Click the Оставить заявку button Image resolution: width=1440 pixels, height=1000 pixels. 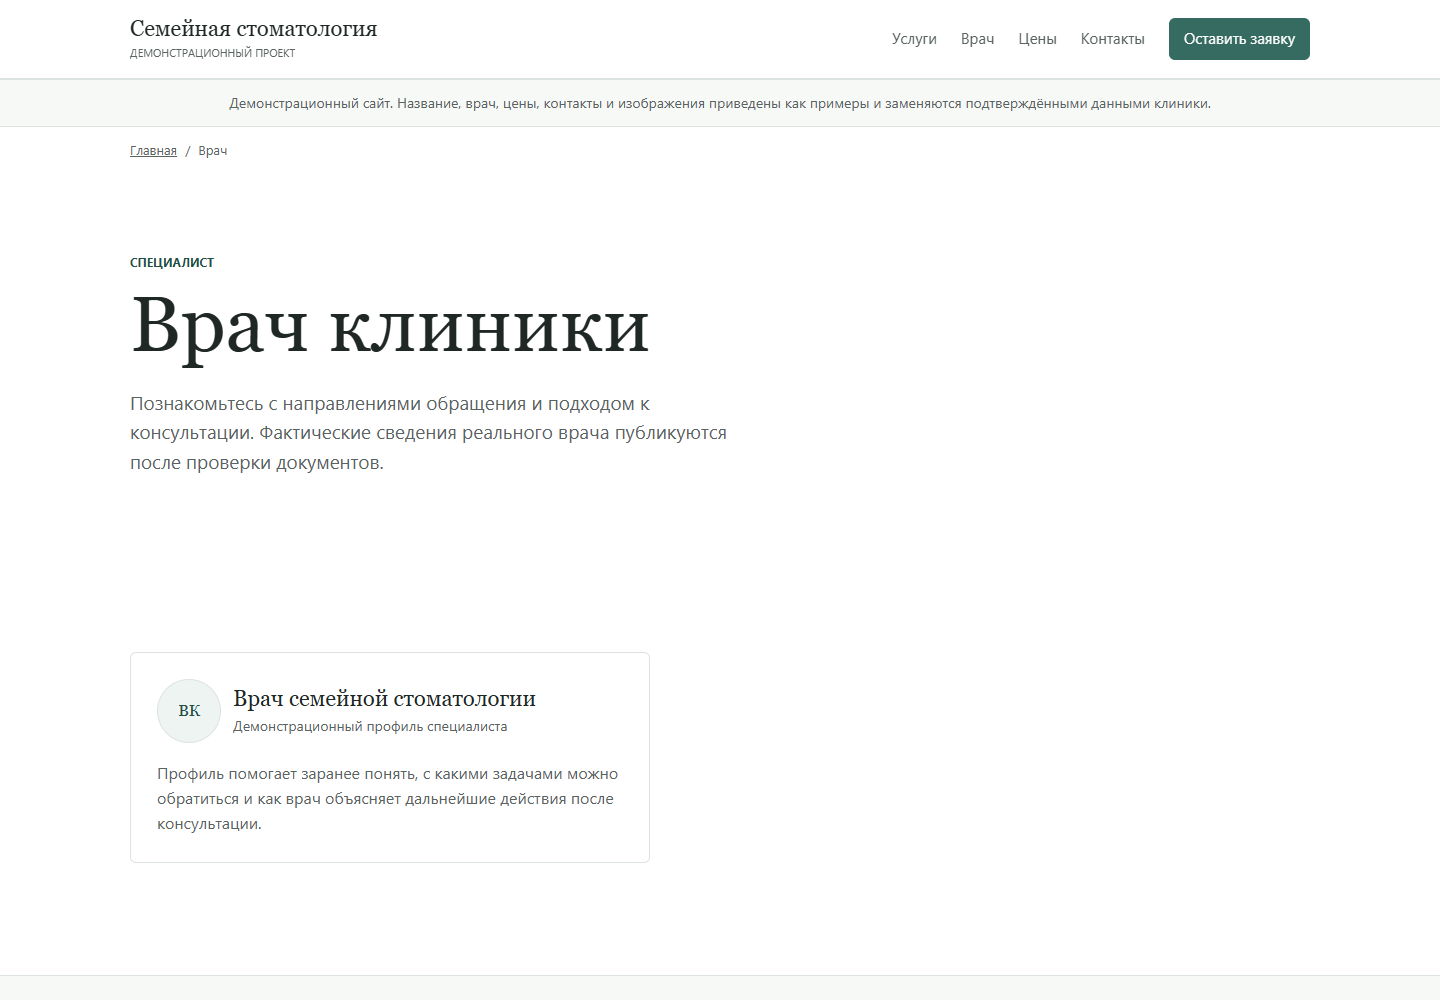[x=1239, y=39]
